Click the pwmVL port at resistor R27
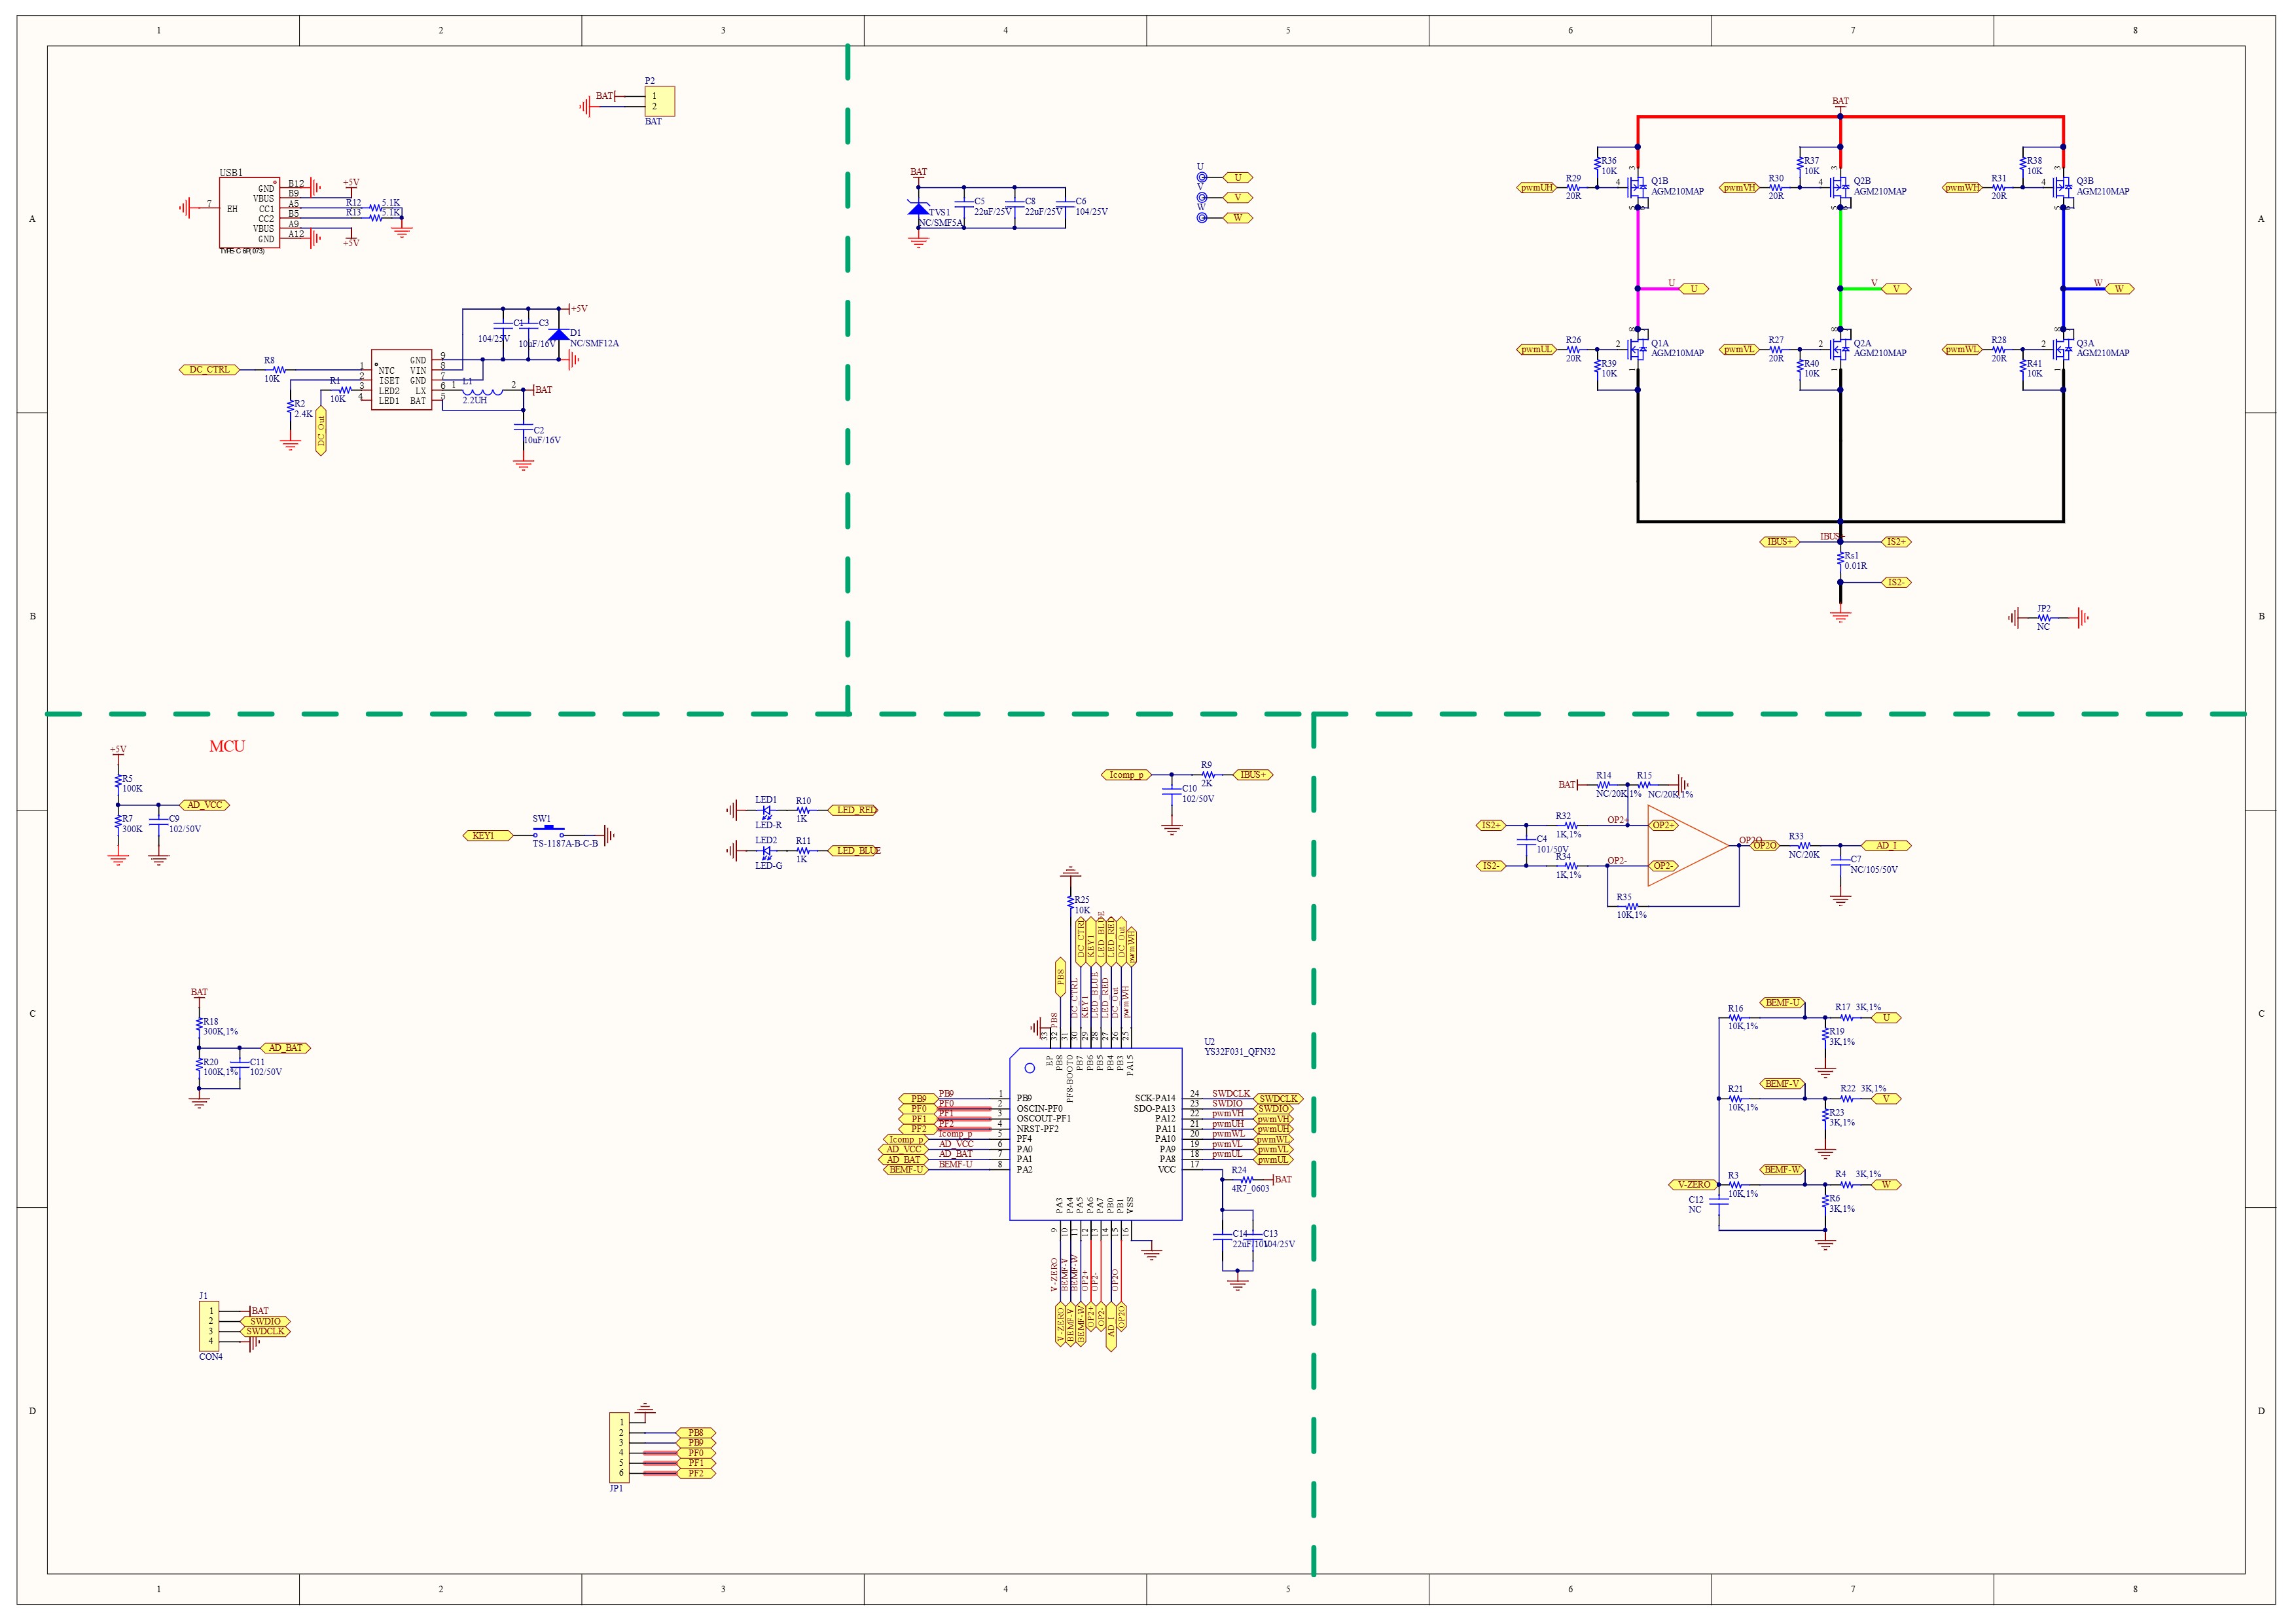Screen dimensions: 2296x1623 point(1740,349)
